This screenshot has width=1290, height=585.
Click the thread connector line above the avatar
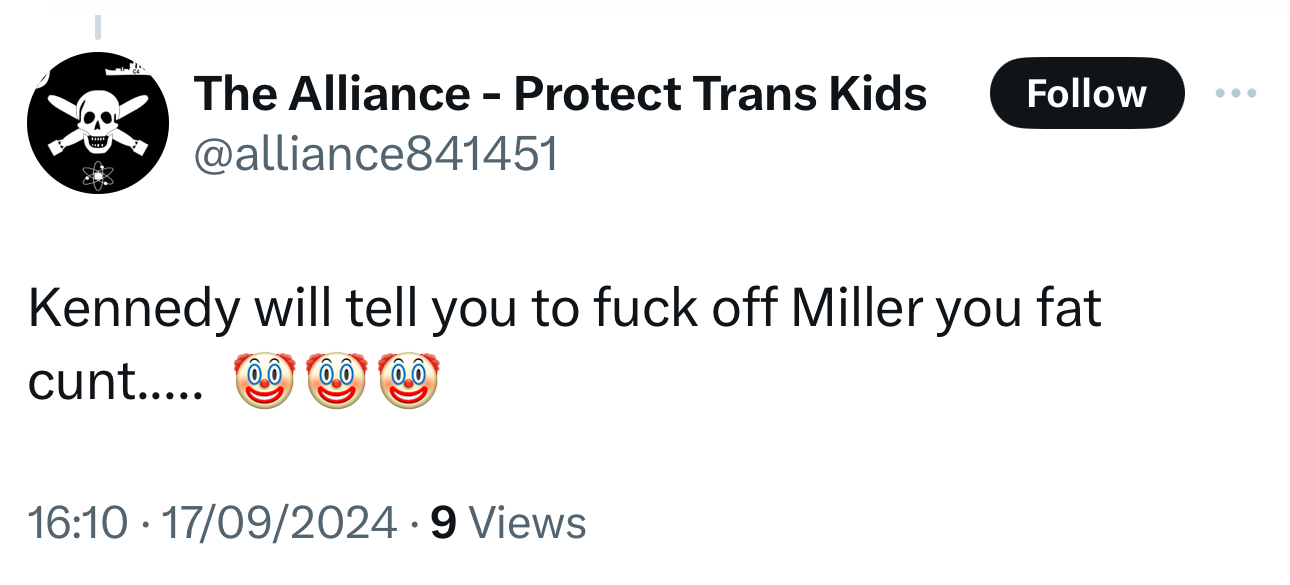98,27
